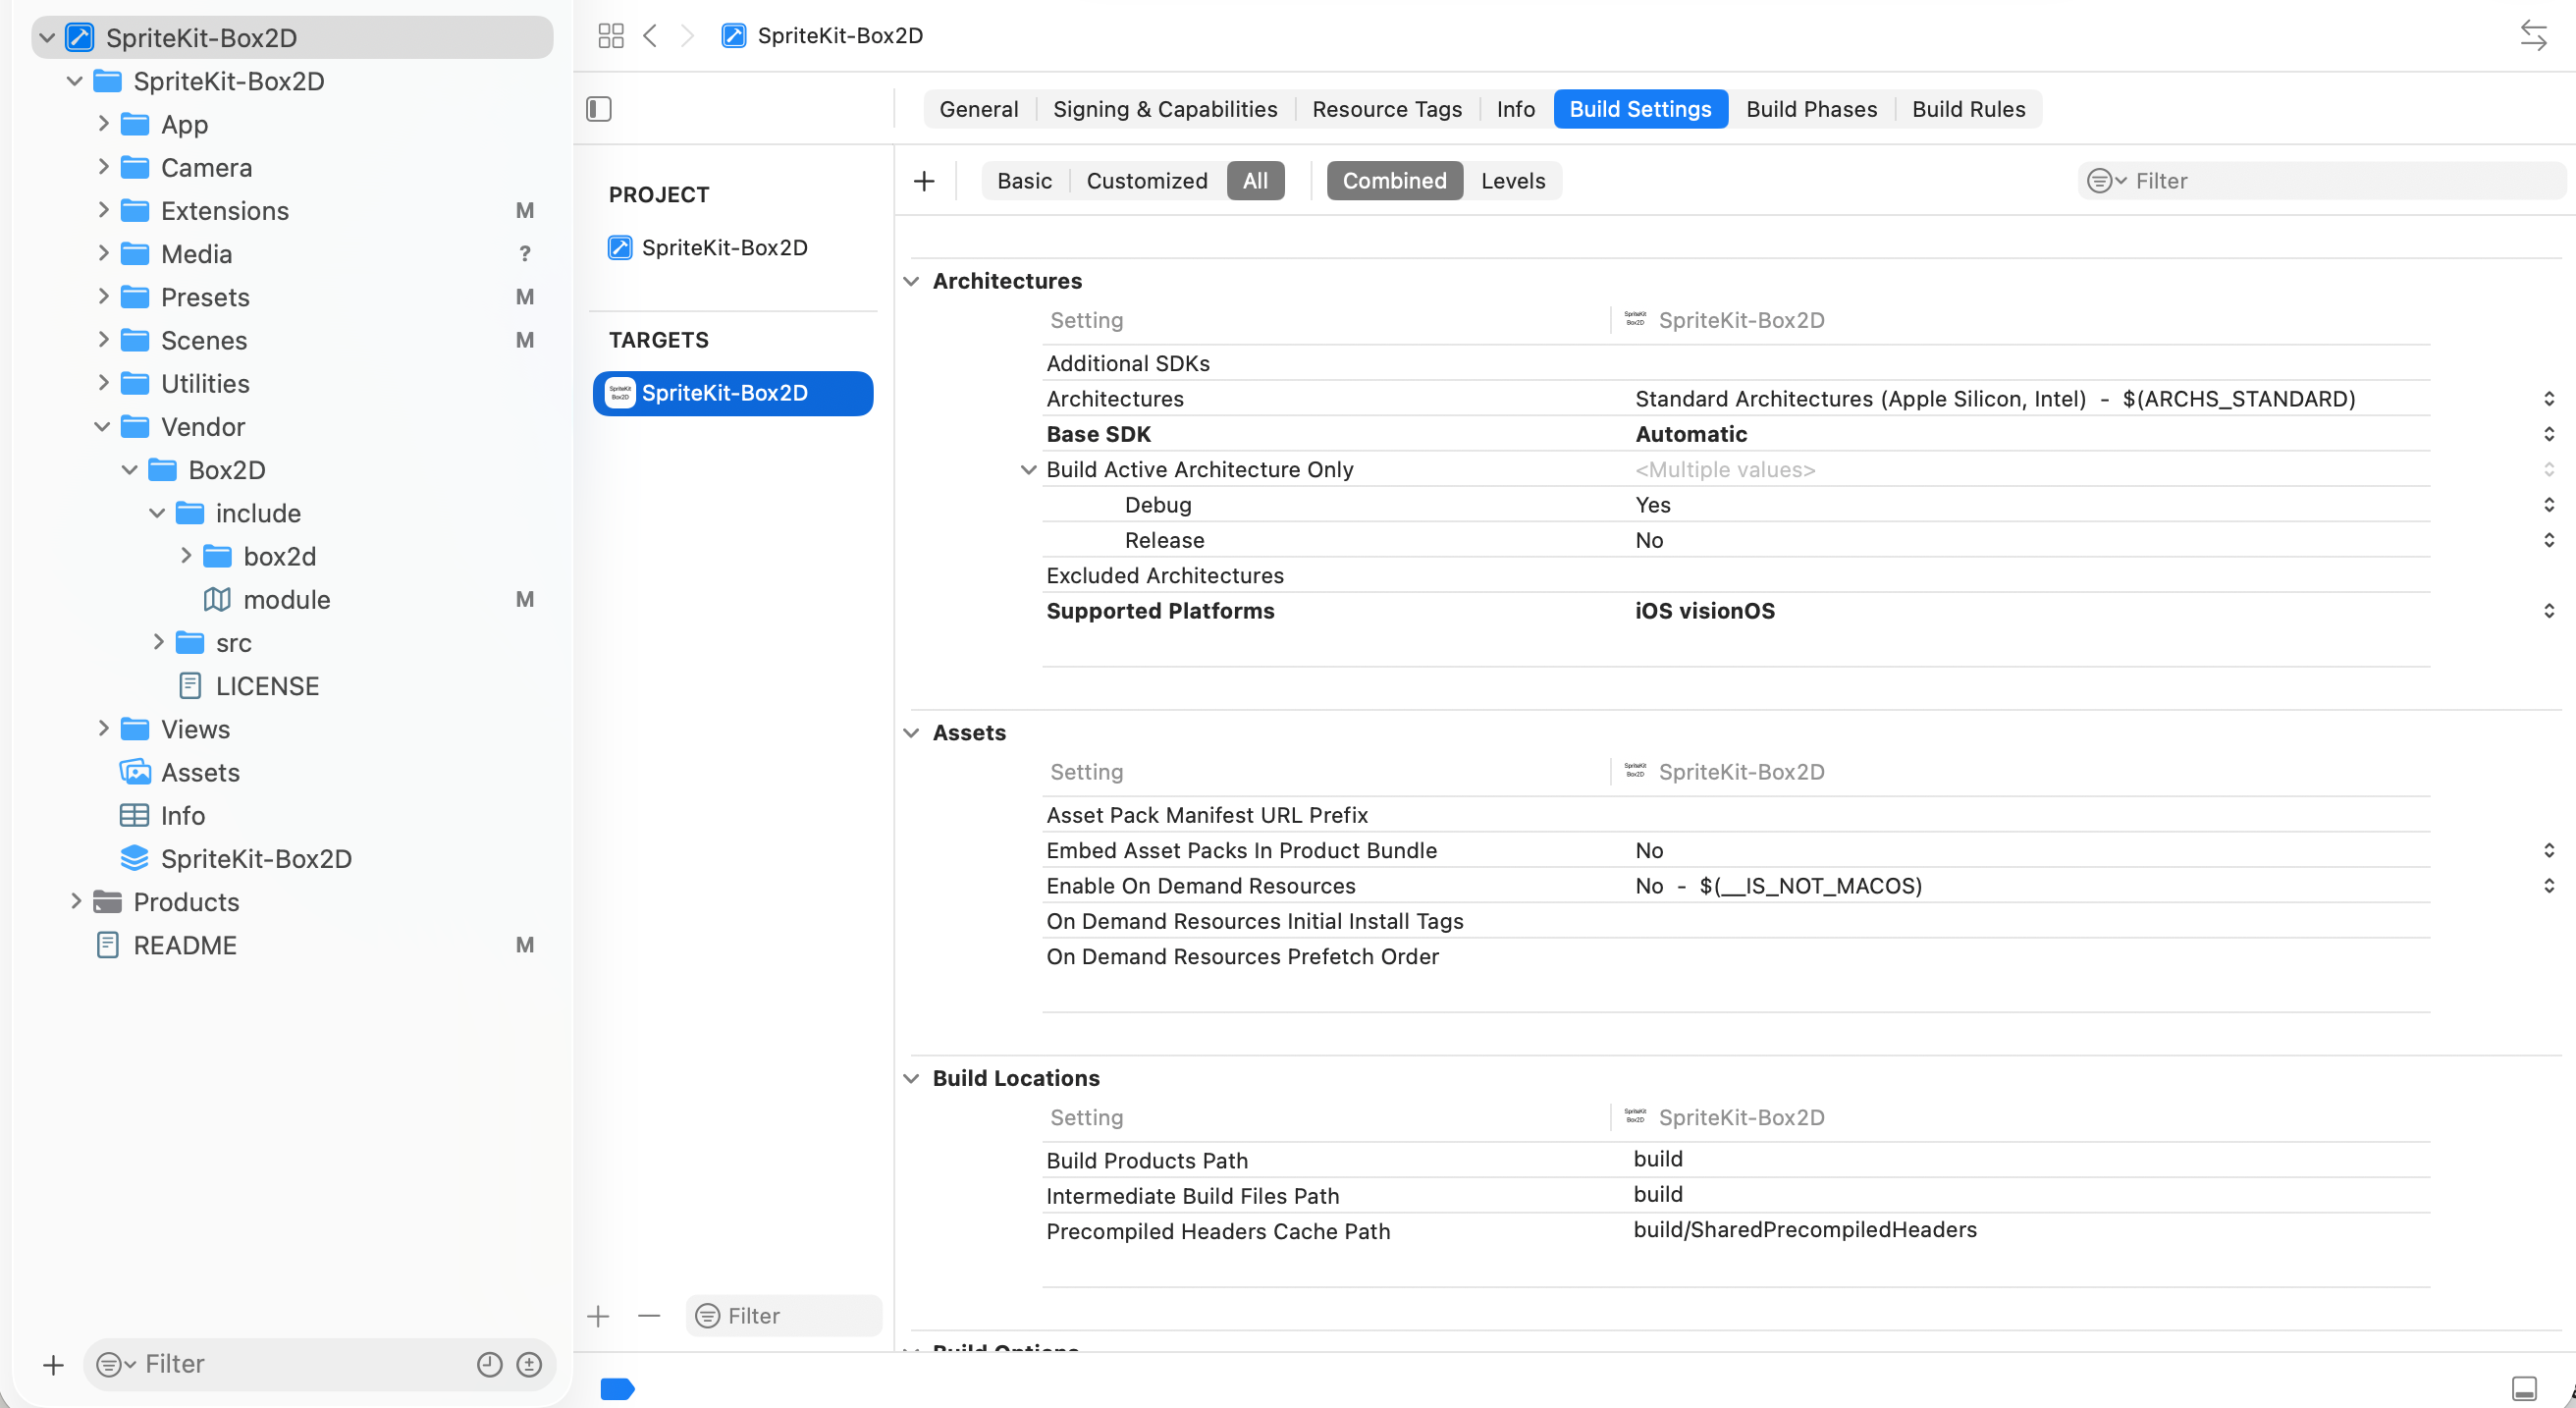
Task: Add a build setting with plus button
Action: tap(924, 181)
